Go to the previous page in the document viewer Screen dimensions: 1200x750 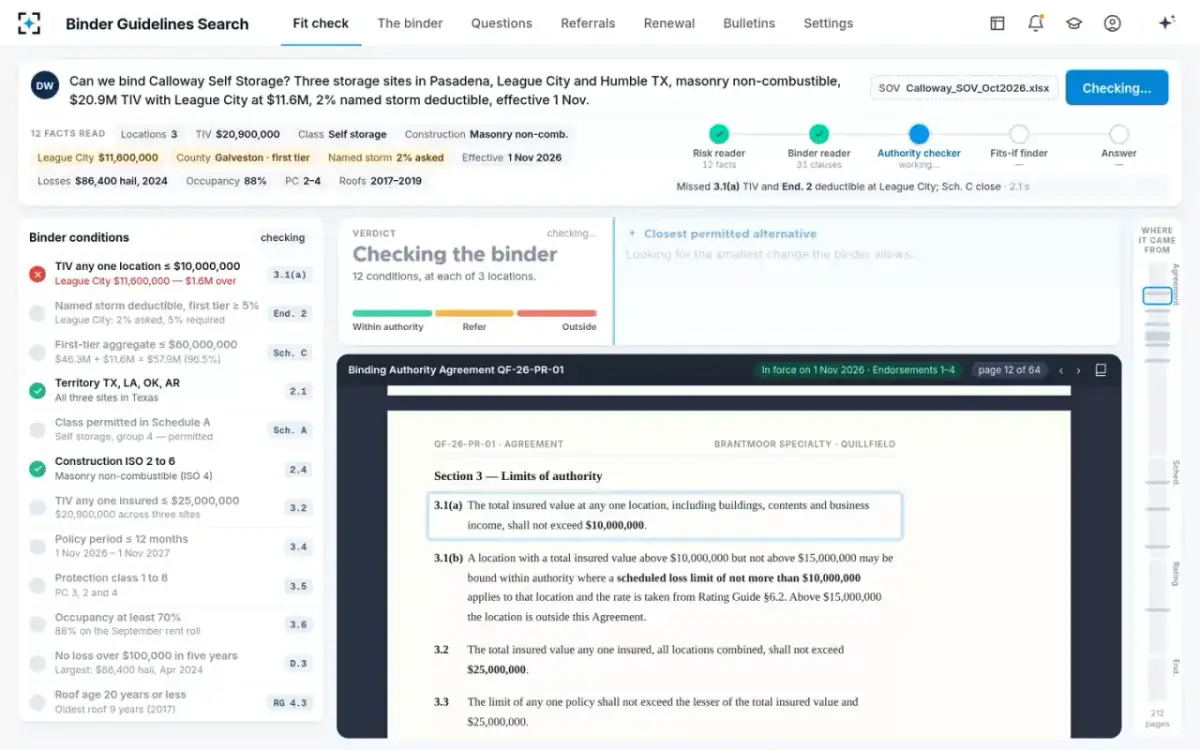[1061, 371]
